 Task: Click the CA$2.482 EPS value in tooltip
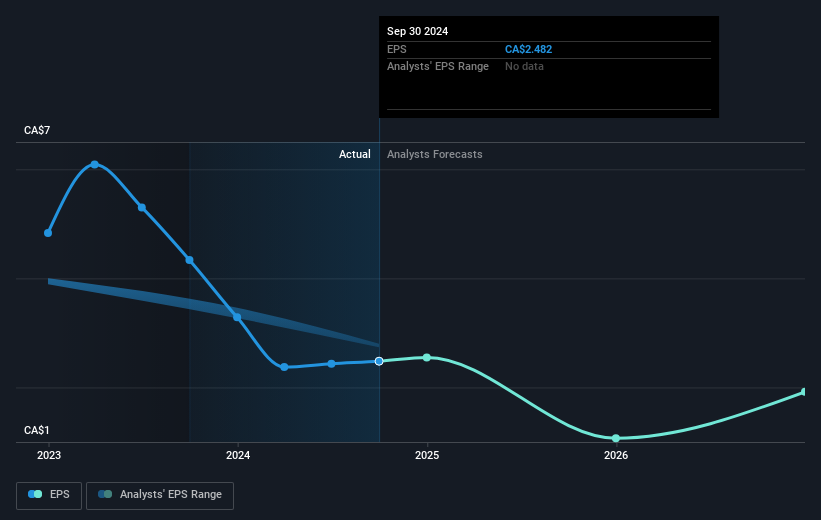click(x=528, y=49)
